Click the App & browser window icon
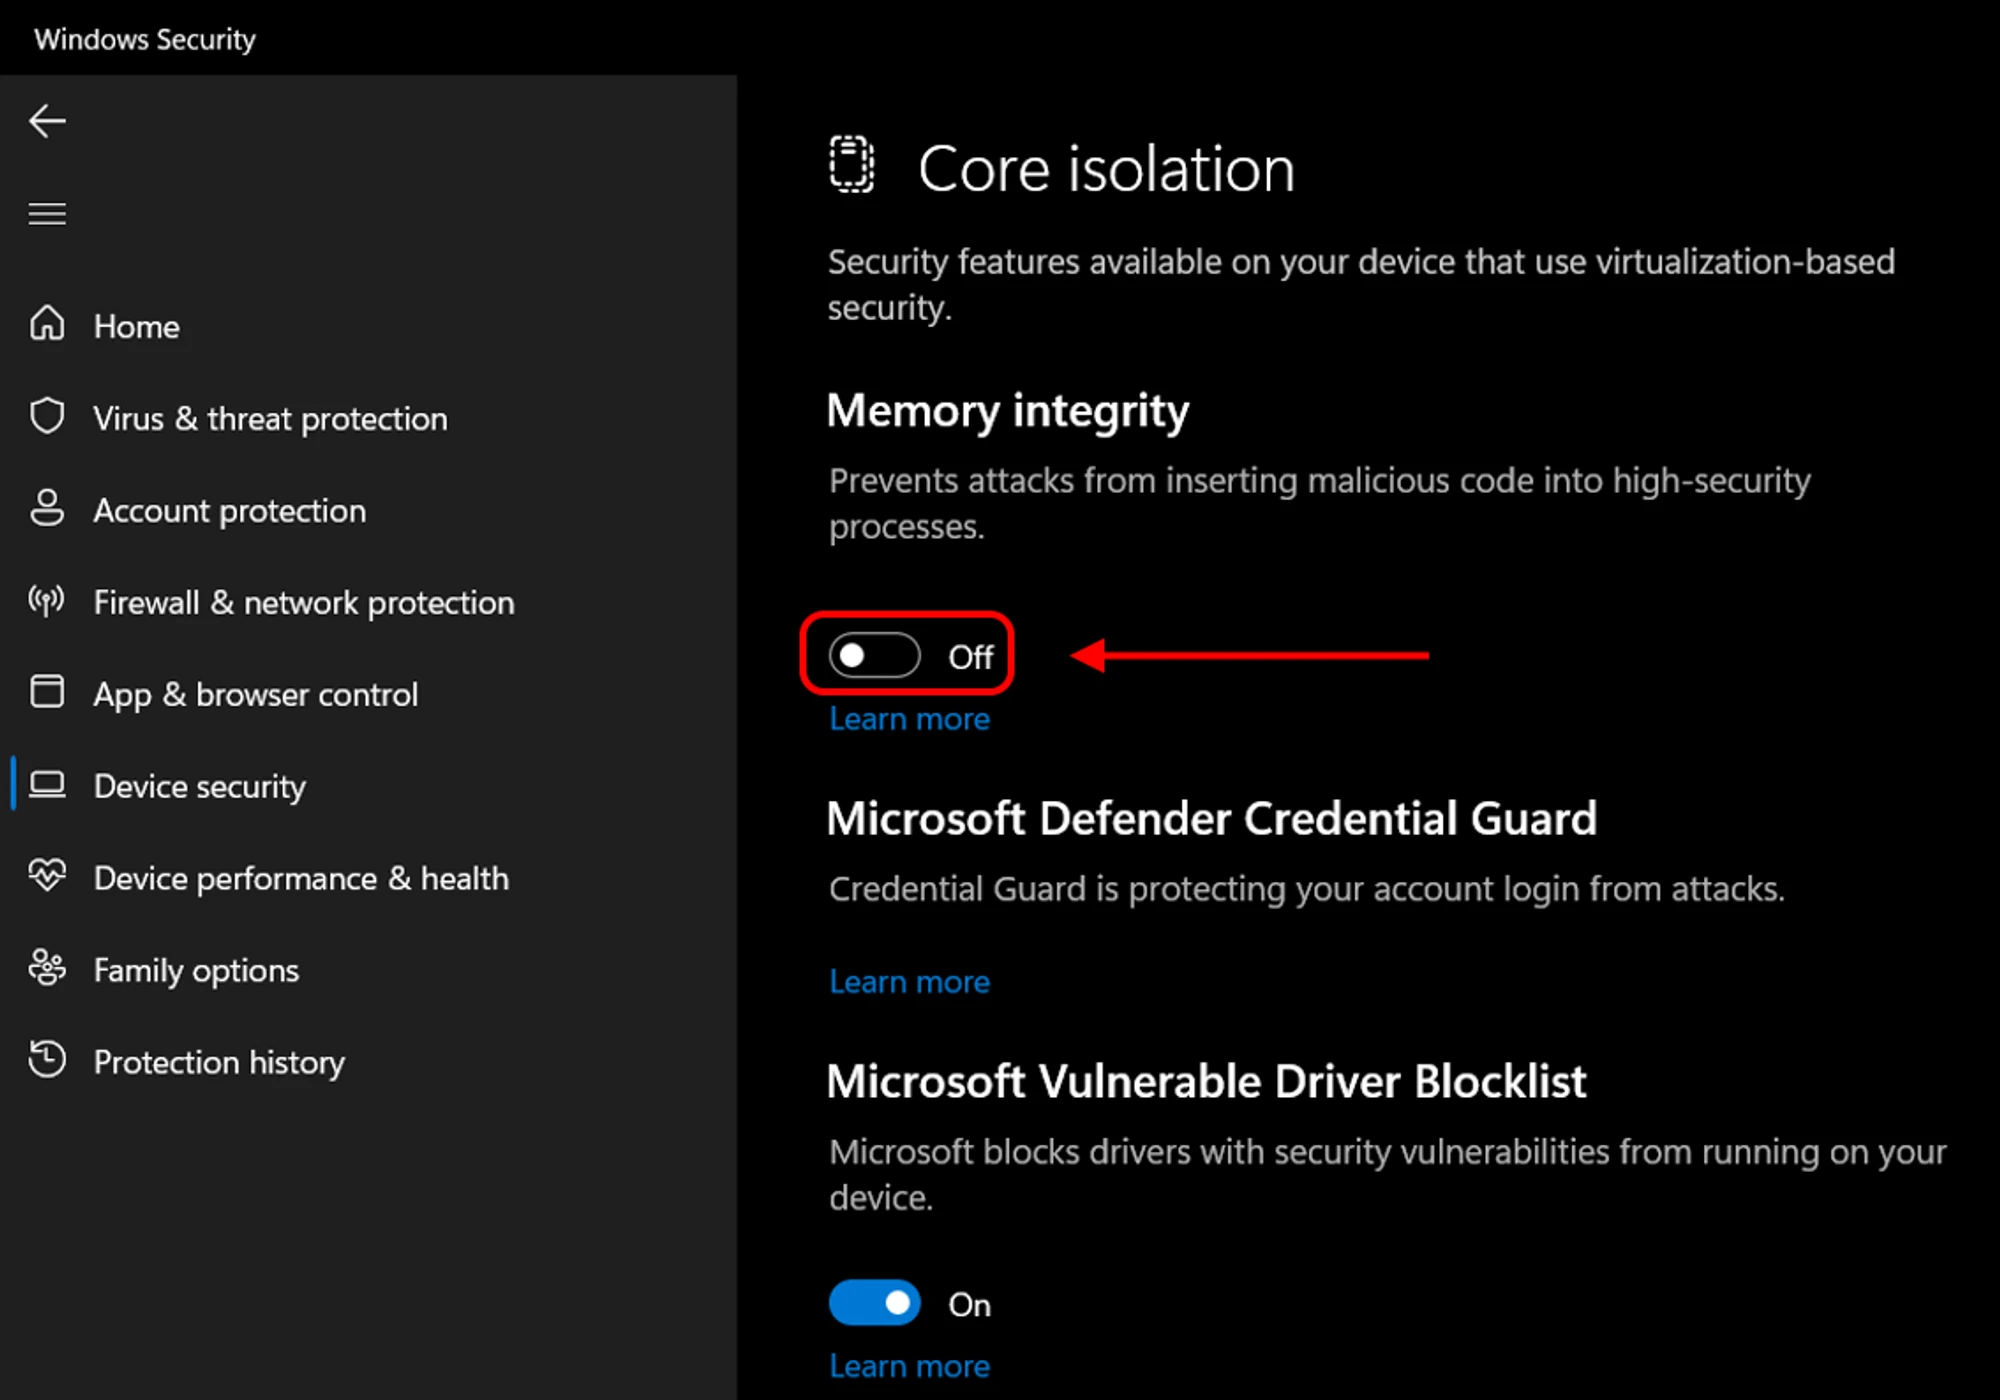This screenshot has height=1400, width=2000. 47,692
